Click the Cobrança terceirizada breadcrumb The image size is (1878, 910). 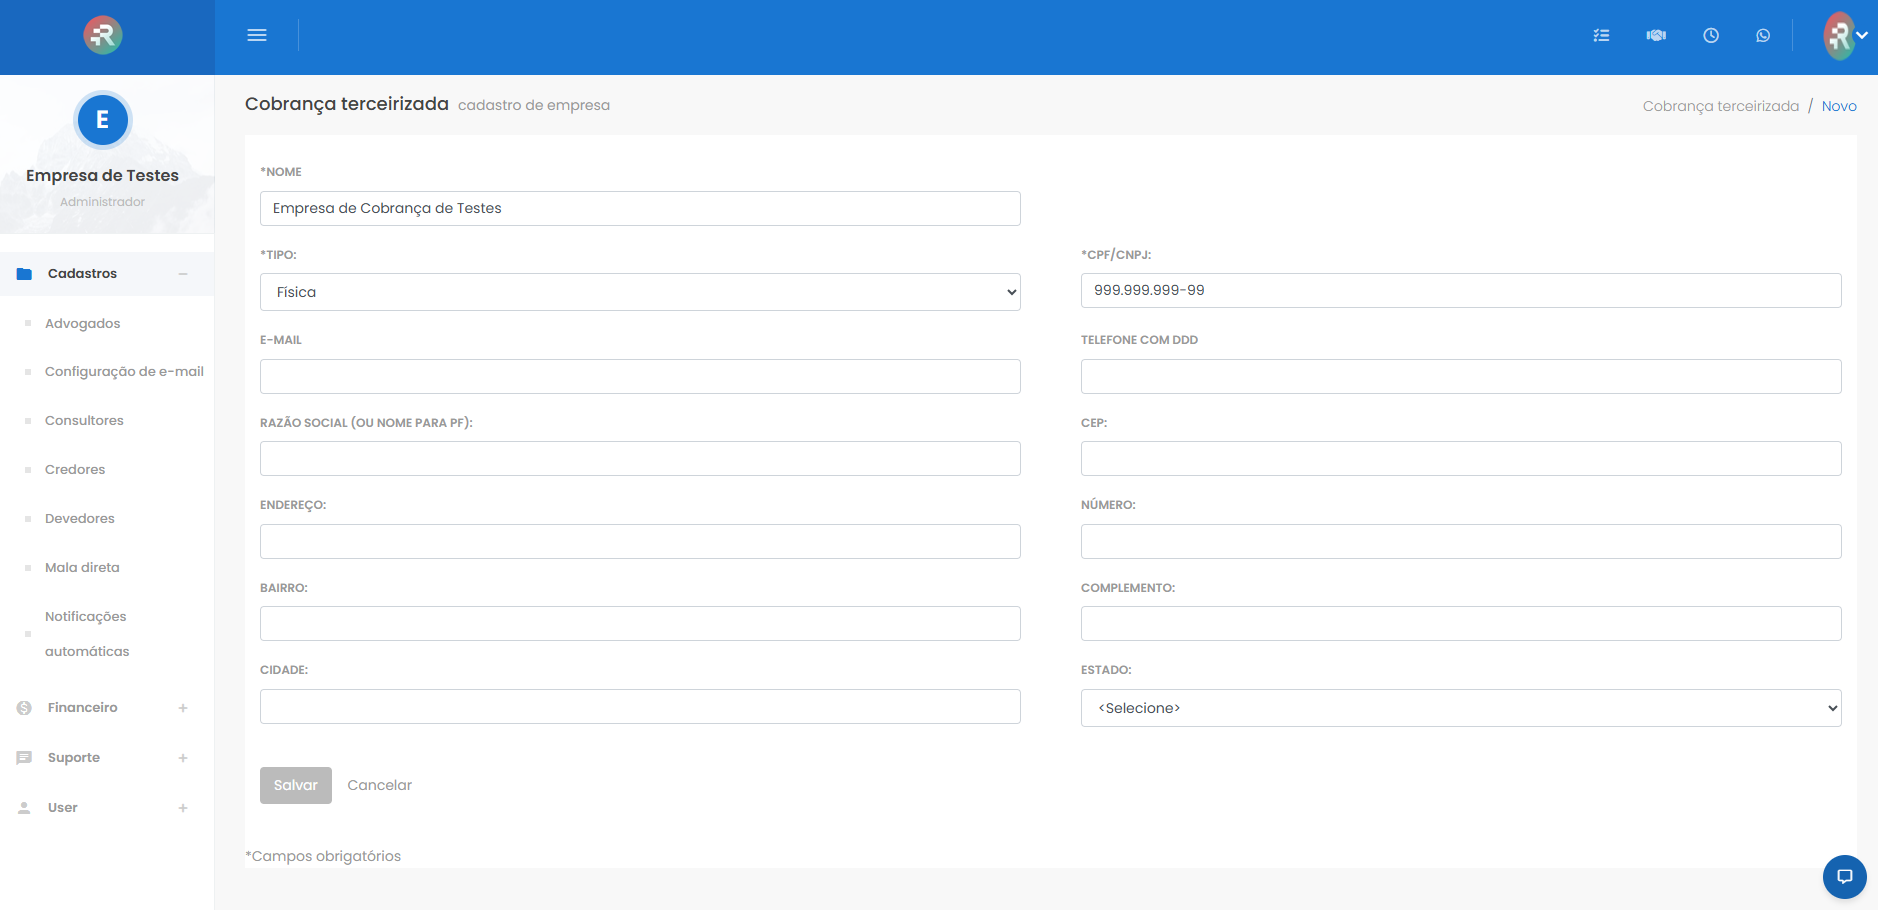pos(1720,106)
